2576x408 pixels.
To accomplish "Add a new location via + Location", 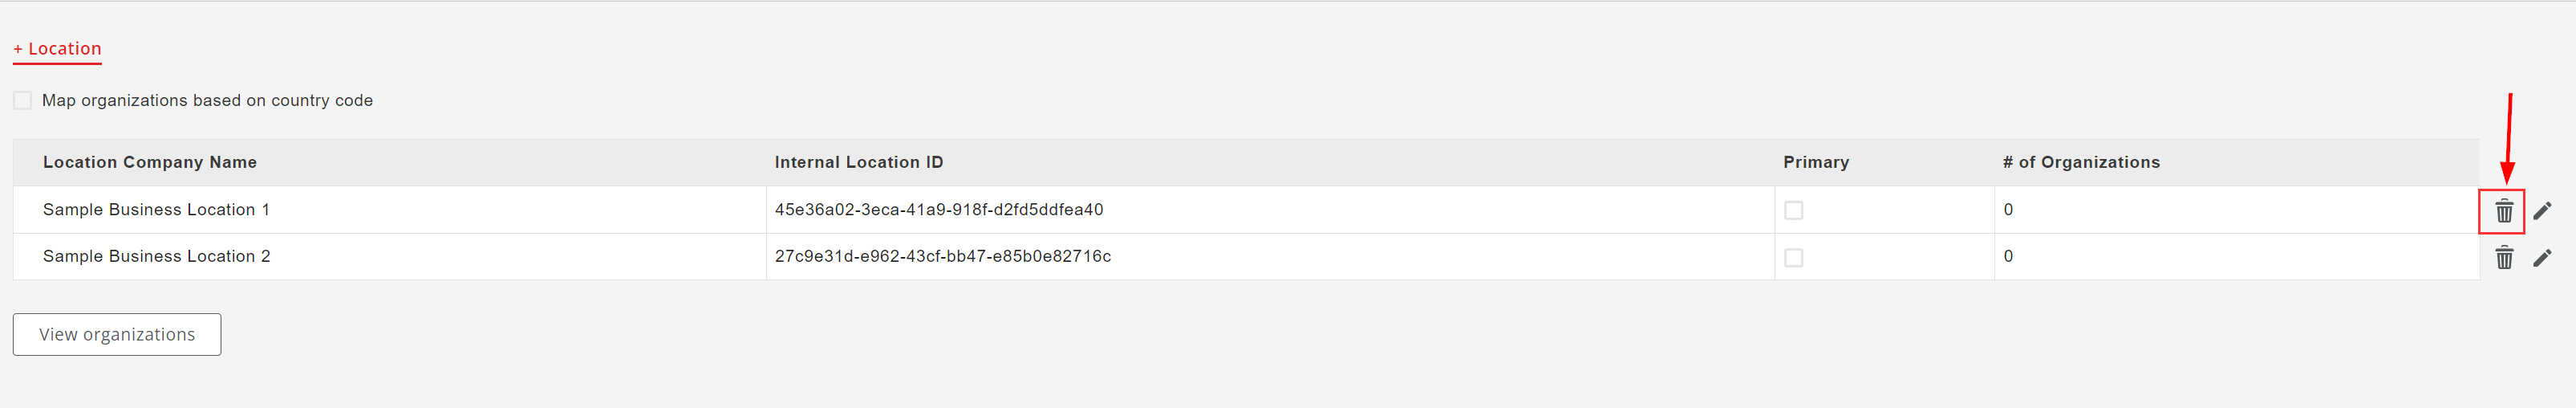I will [57, 49].
